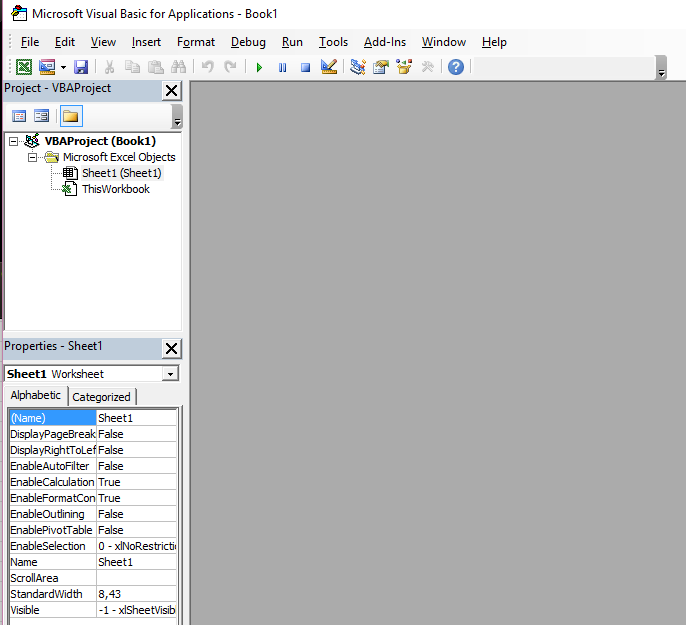This screenshot has width=686, height=625.
Task: Click the Copy icon in toolbar
Action: tap(132, 67)
